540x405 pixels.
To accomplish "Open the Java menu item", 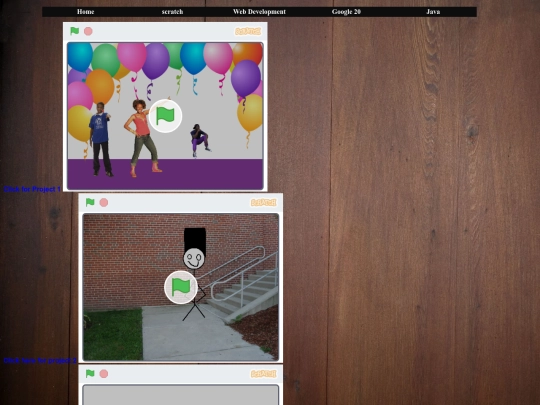I will (433, 12).
